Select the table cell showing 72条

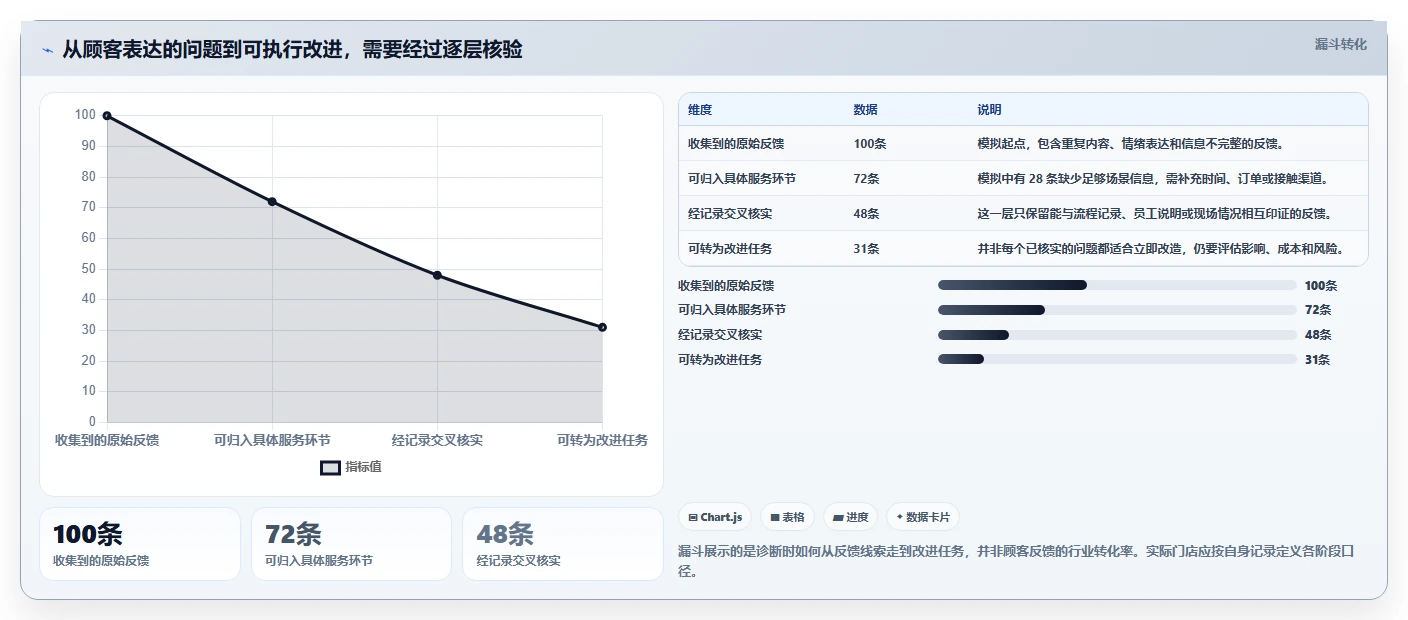click(x=866, y=179)
